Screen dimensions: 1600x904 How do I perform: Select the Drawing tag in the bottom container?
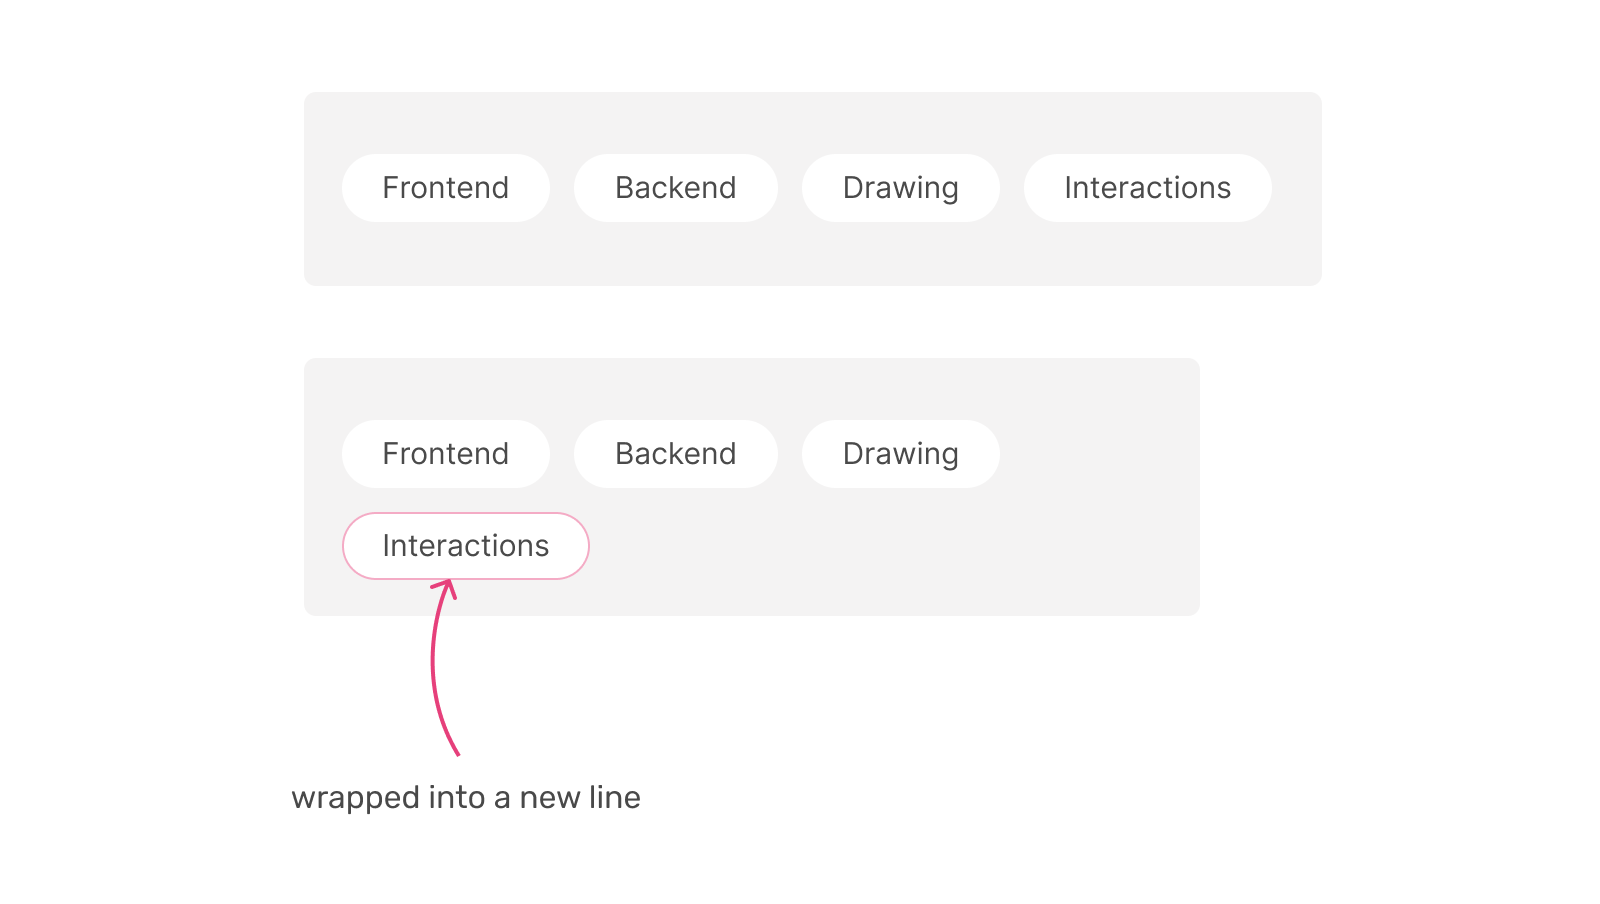point(900,453)
